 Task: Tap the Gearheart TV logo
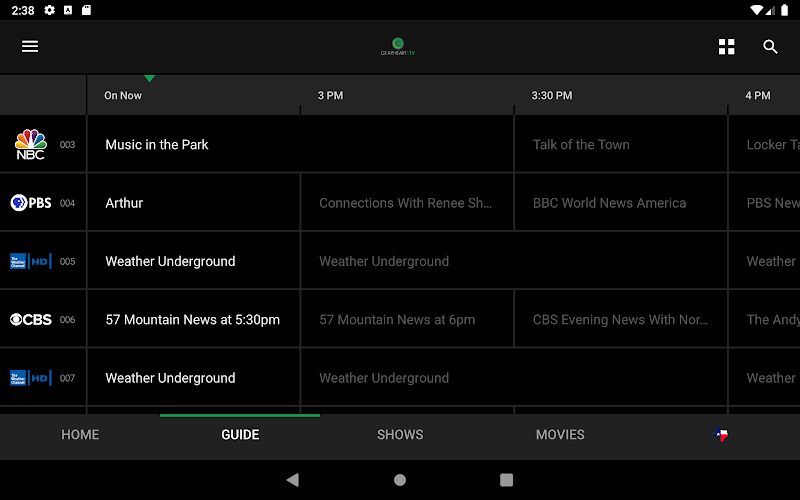[398, 46]
